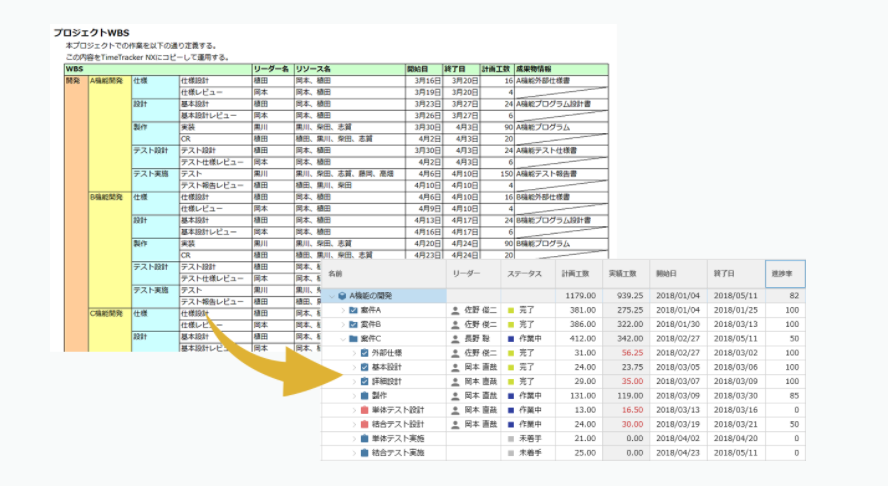Image resolution: width=888 pixels, height=486 pixels.
Task: Click the leader person icon in 製作 row
Action: coord(455,395)
